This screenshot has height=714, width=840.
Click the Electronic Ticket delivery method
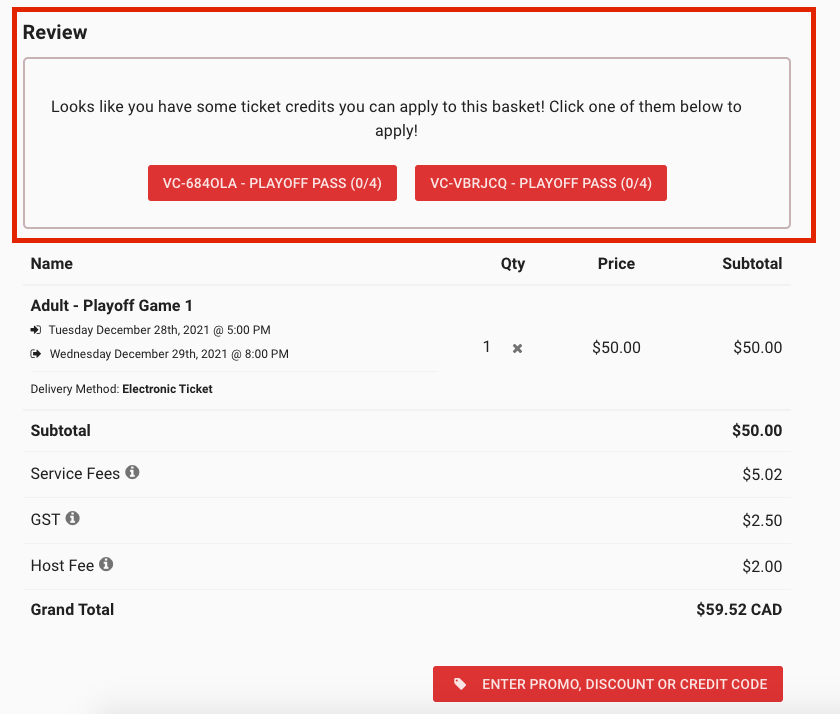point(167,389)
